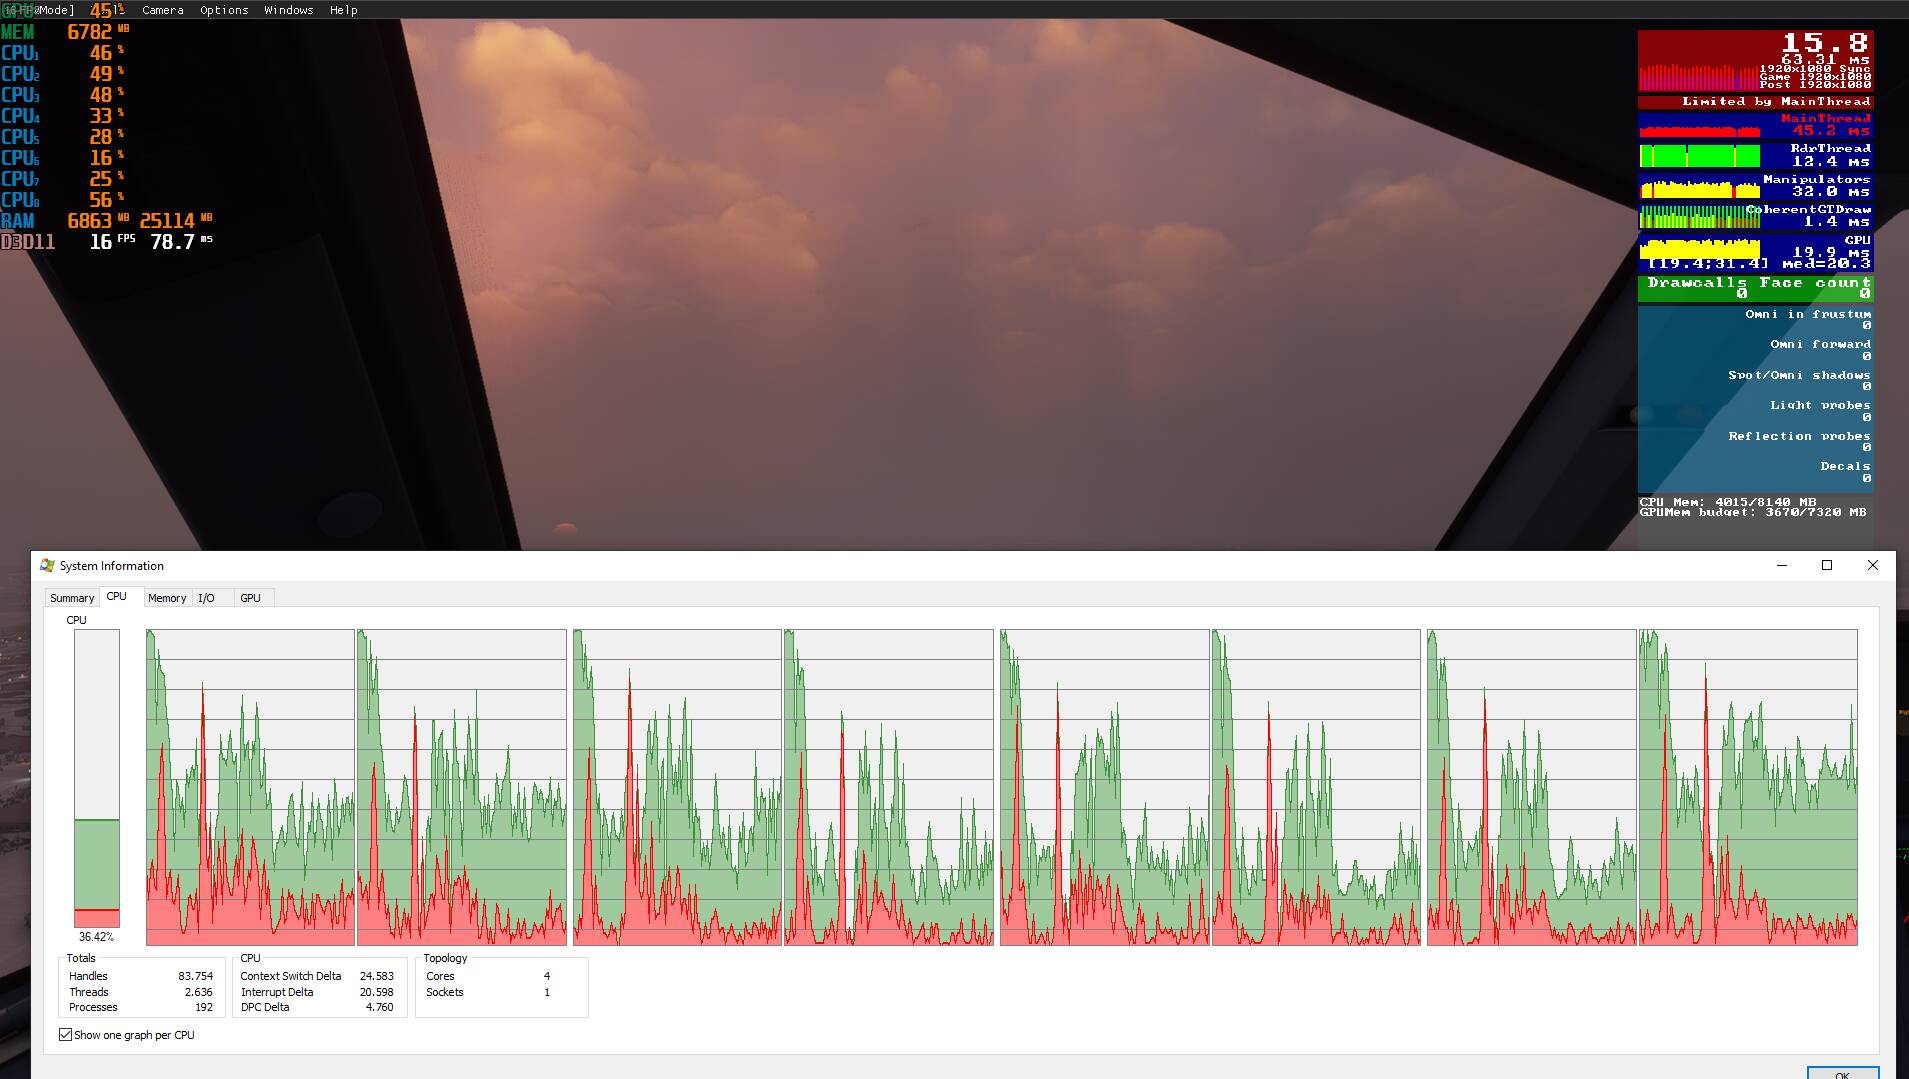The image size is (1909, 1079).
Task: Select the CPU tab in System Information
Action: [117, 597]
